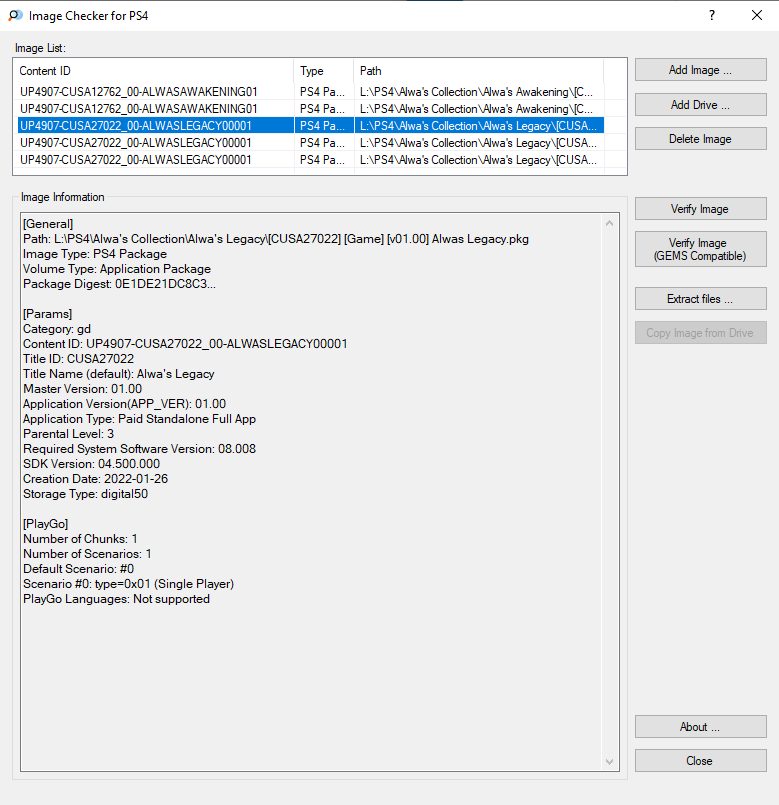Click the Copy Image from Drive button
This screenshot has width=779, height=805.
tap(700, 333)
